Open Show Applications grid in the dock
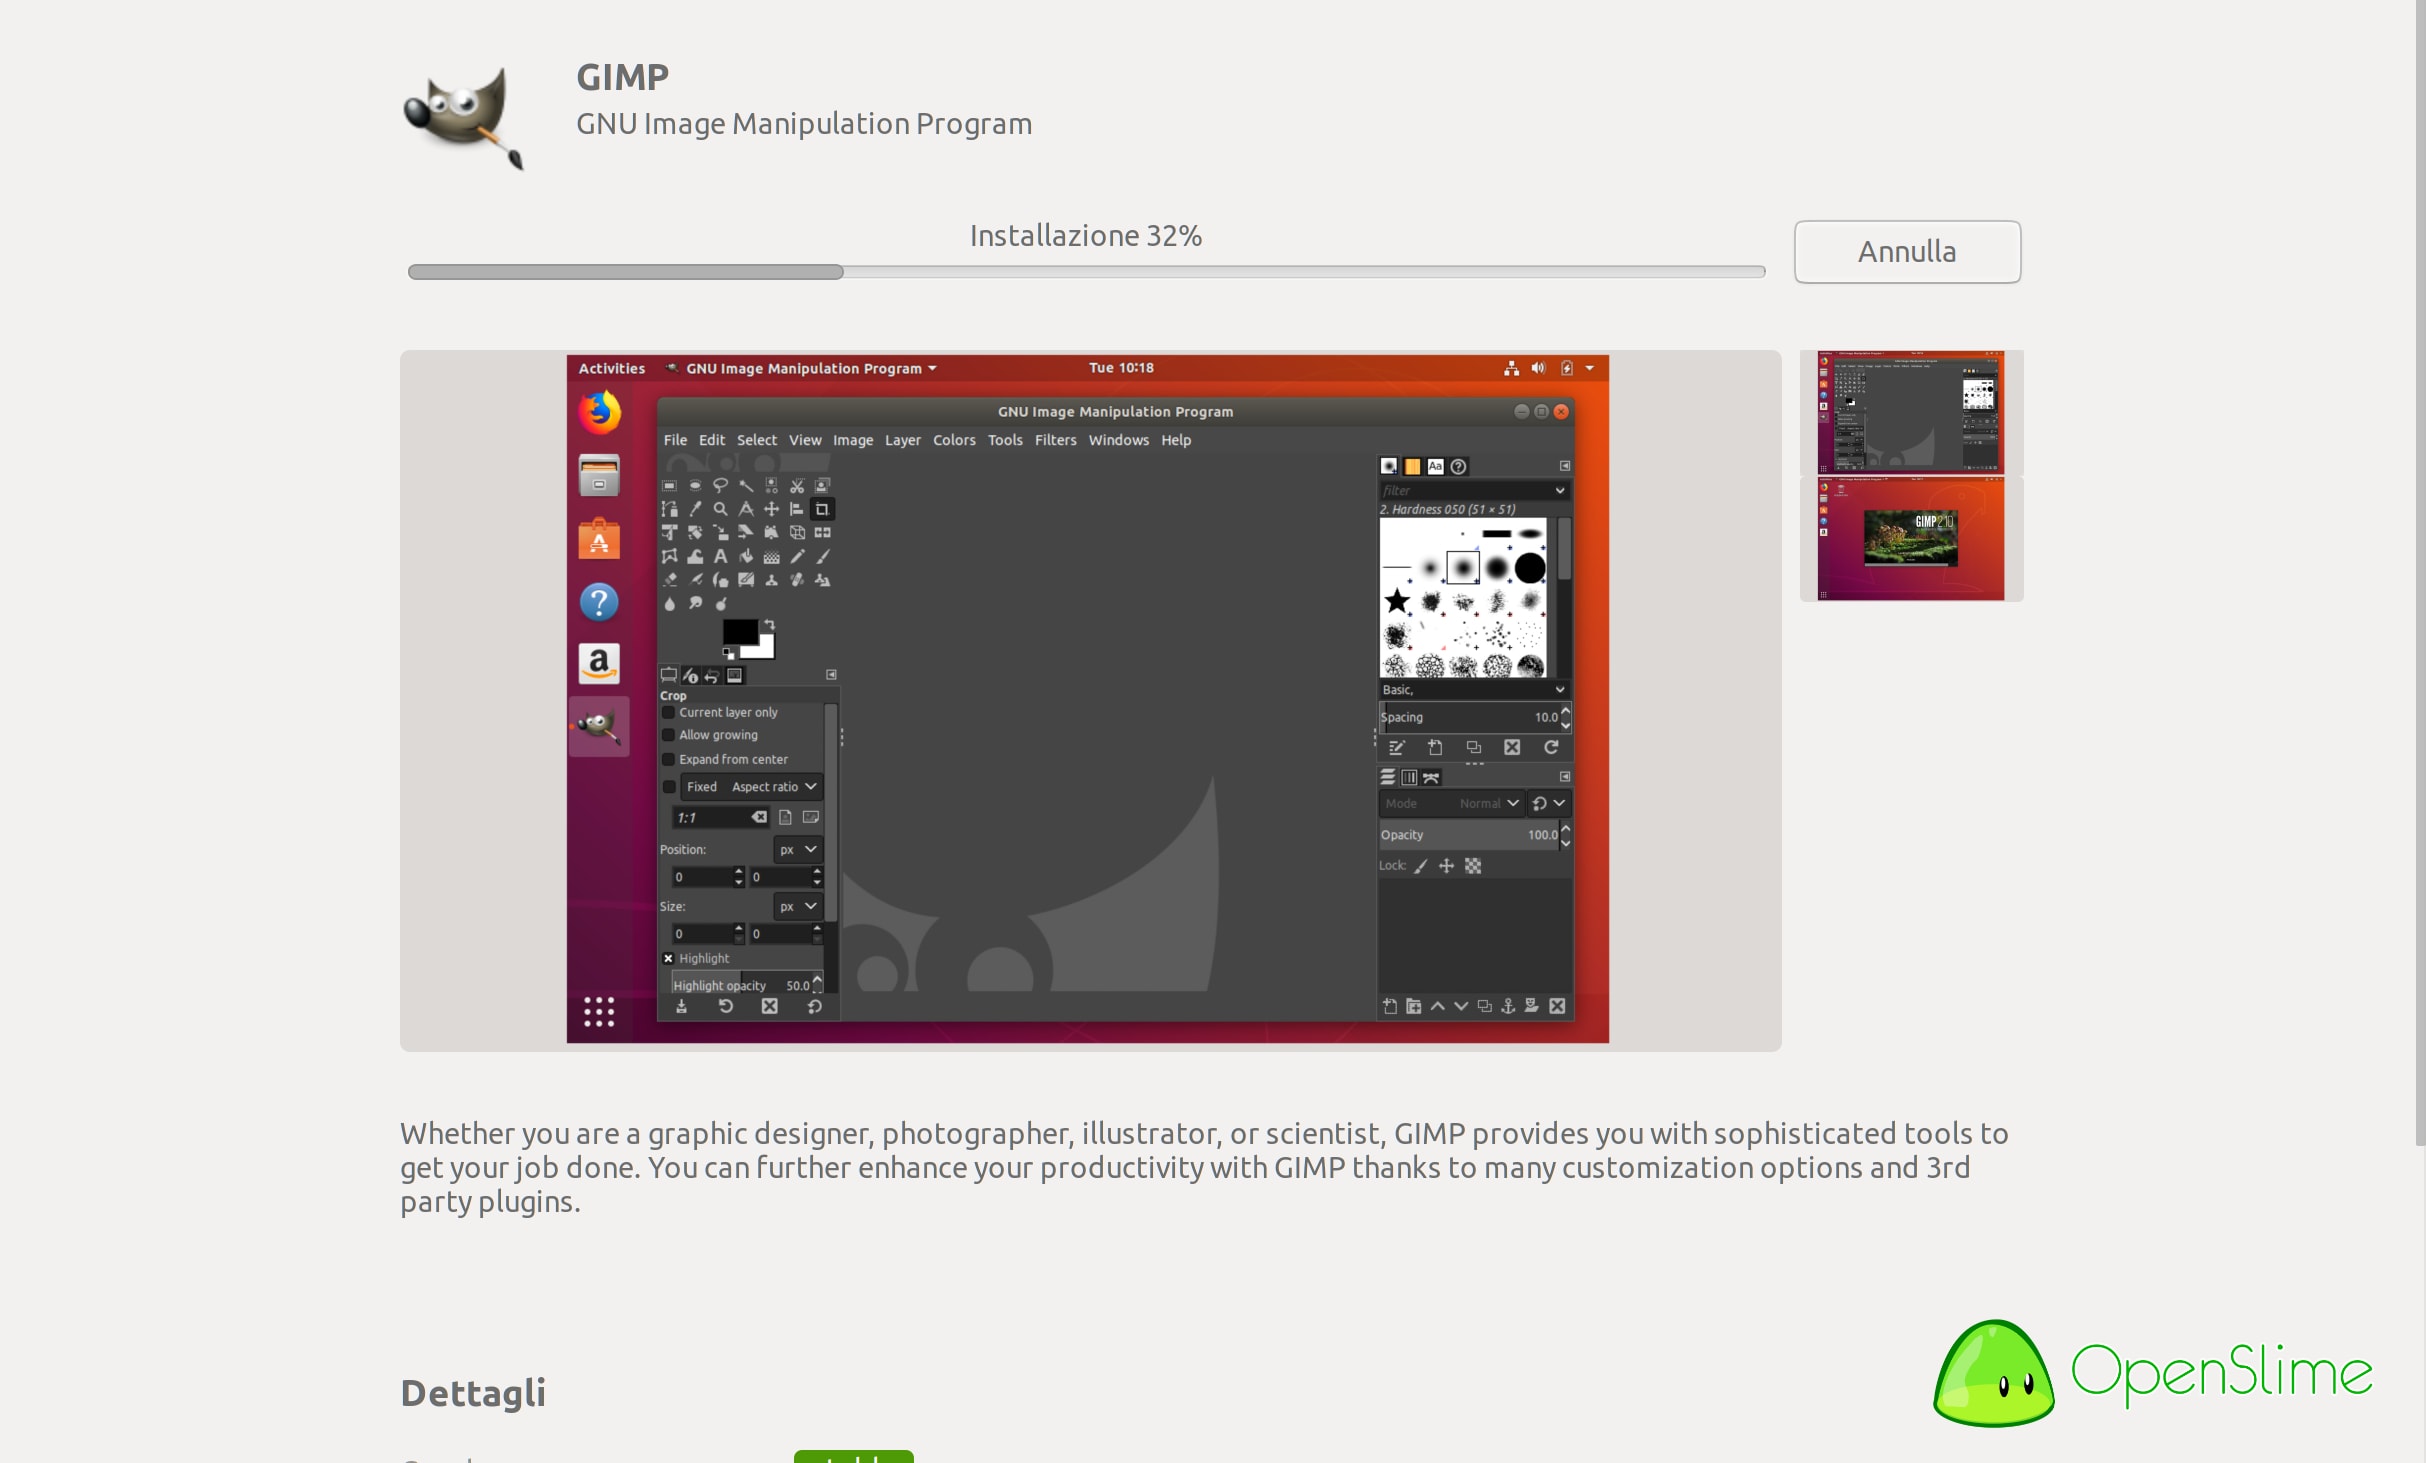2426x1463 pixels. tap(599, 1012)
